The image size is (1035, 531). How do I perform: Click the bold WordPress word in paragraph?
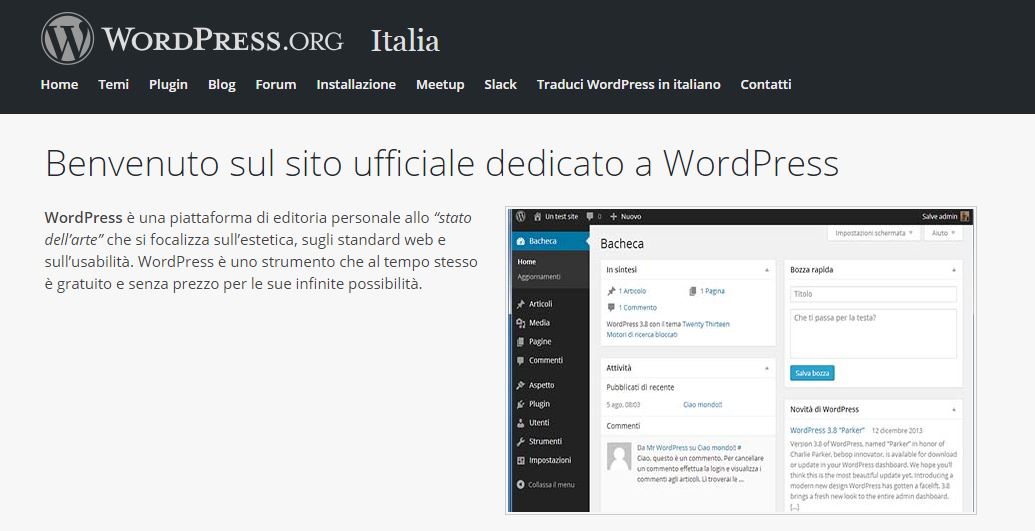(x=84, y=217)
